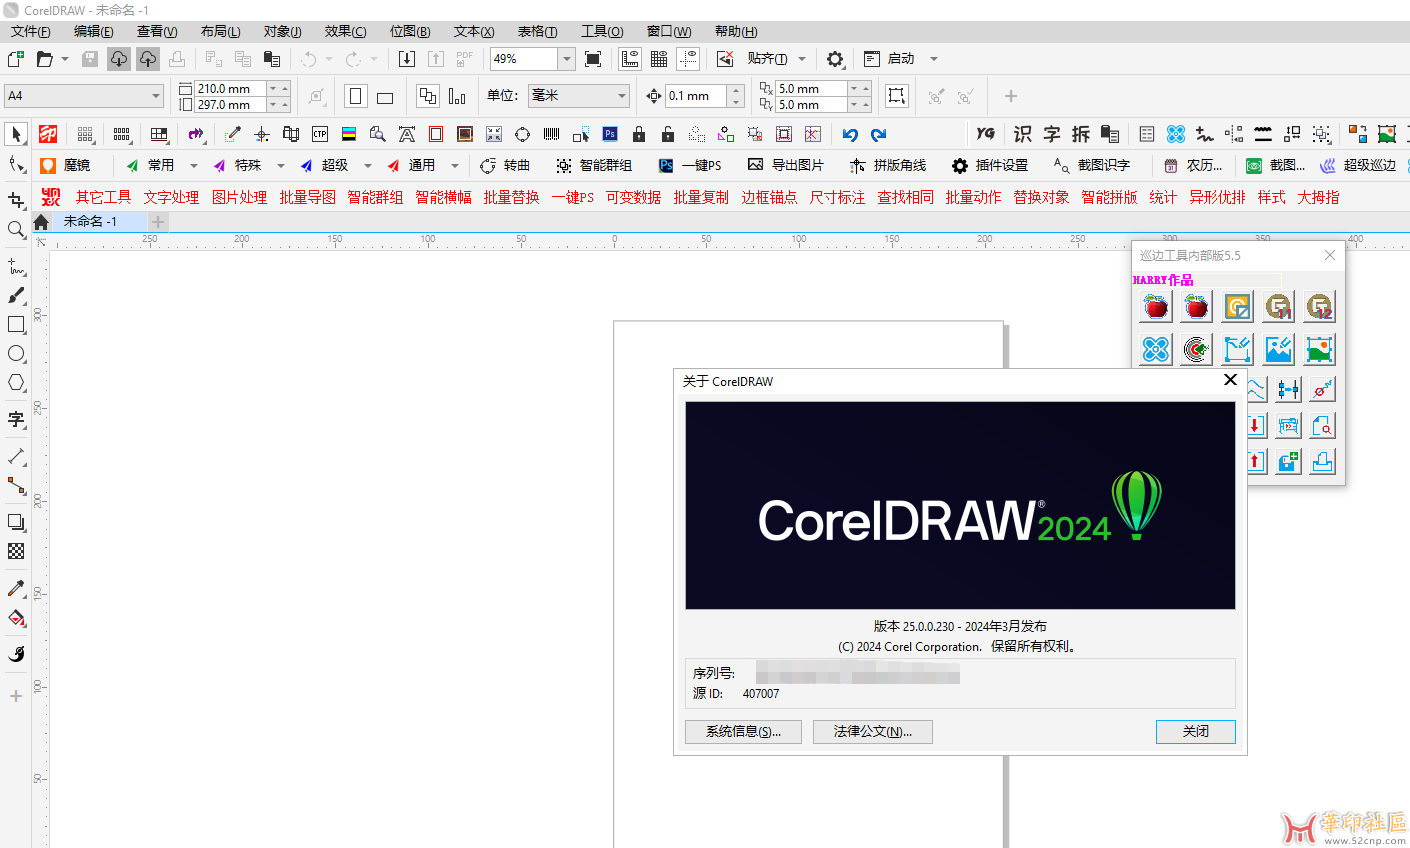Select the Text tool 字 in toolbox

[16, 419]
